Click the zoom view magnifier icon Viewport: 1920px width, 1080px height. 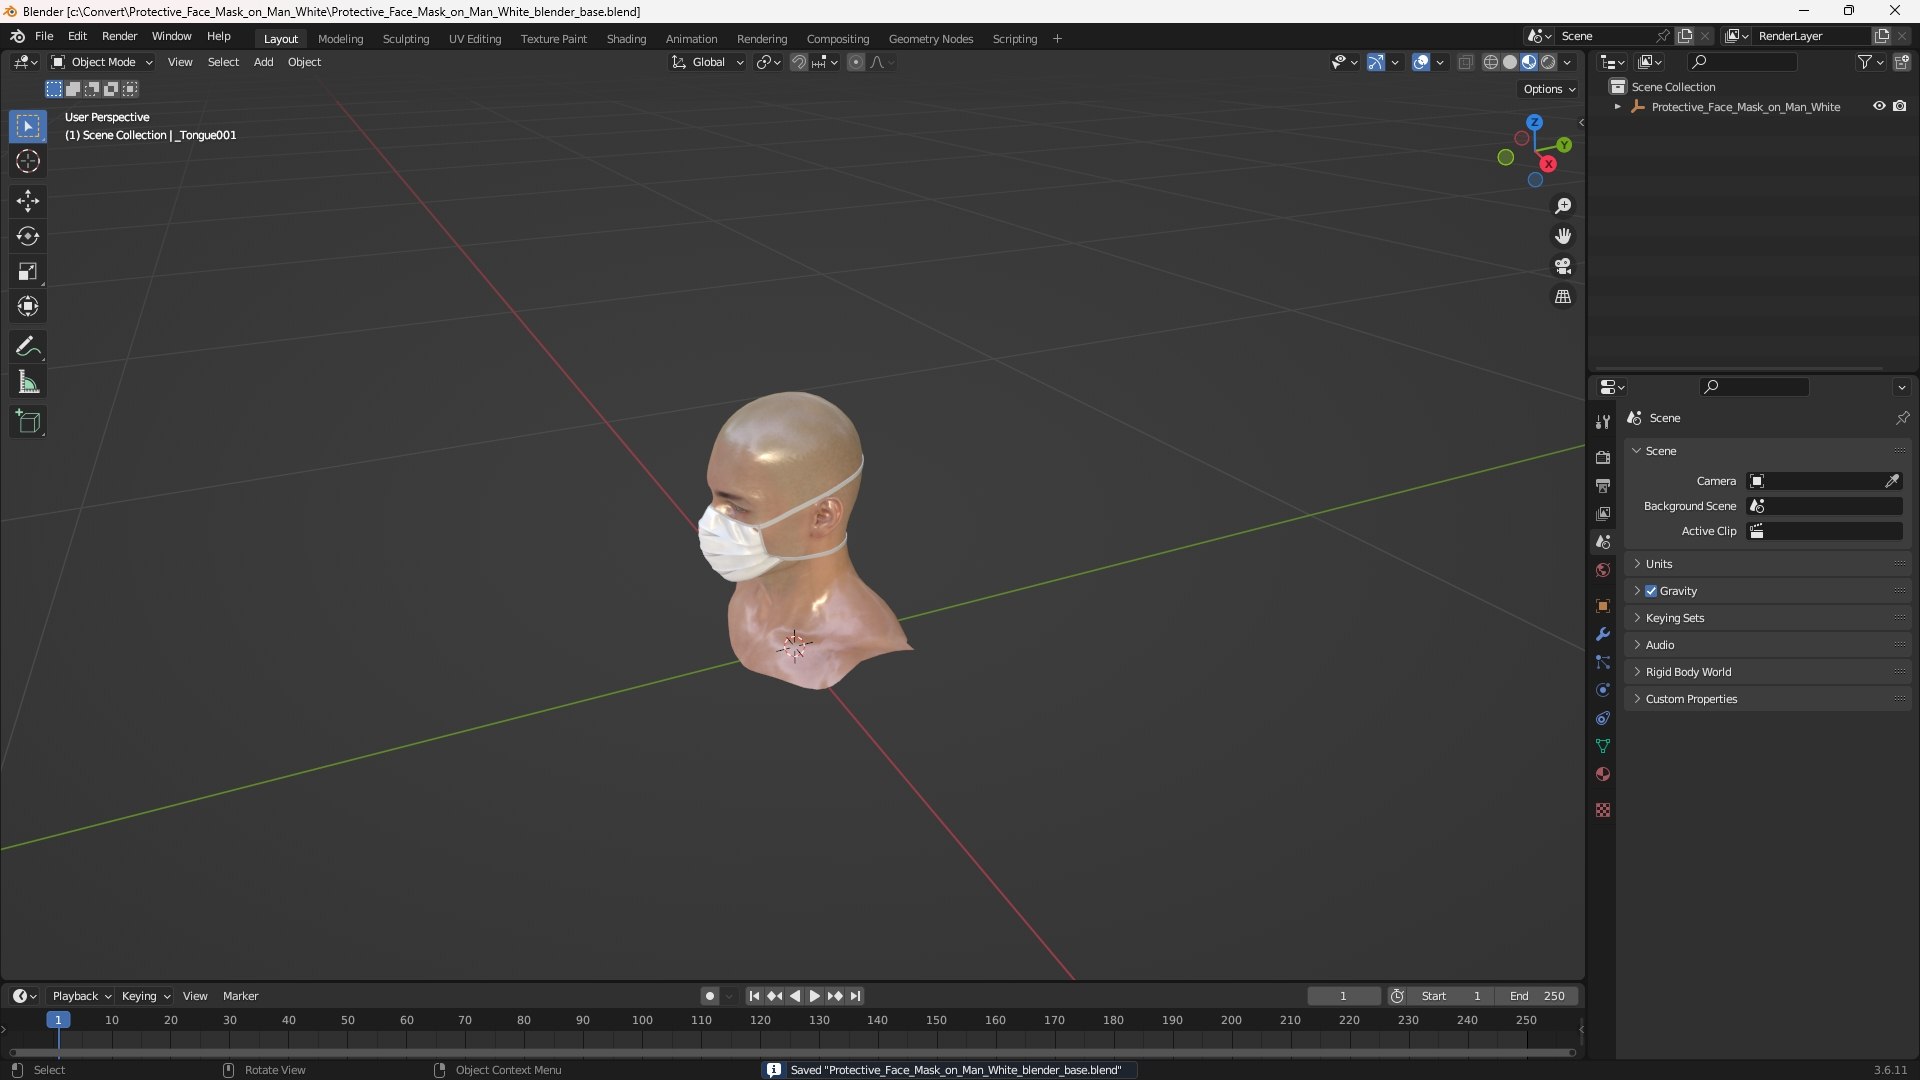pos(1563,206)
